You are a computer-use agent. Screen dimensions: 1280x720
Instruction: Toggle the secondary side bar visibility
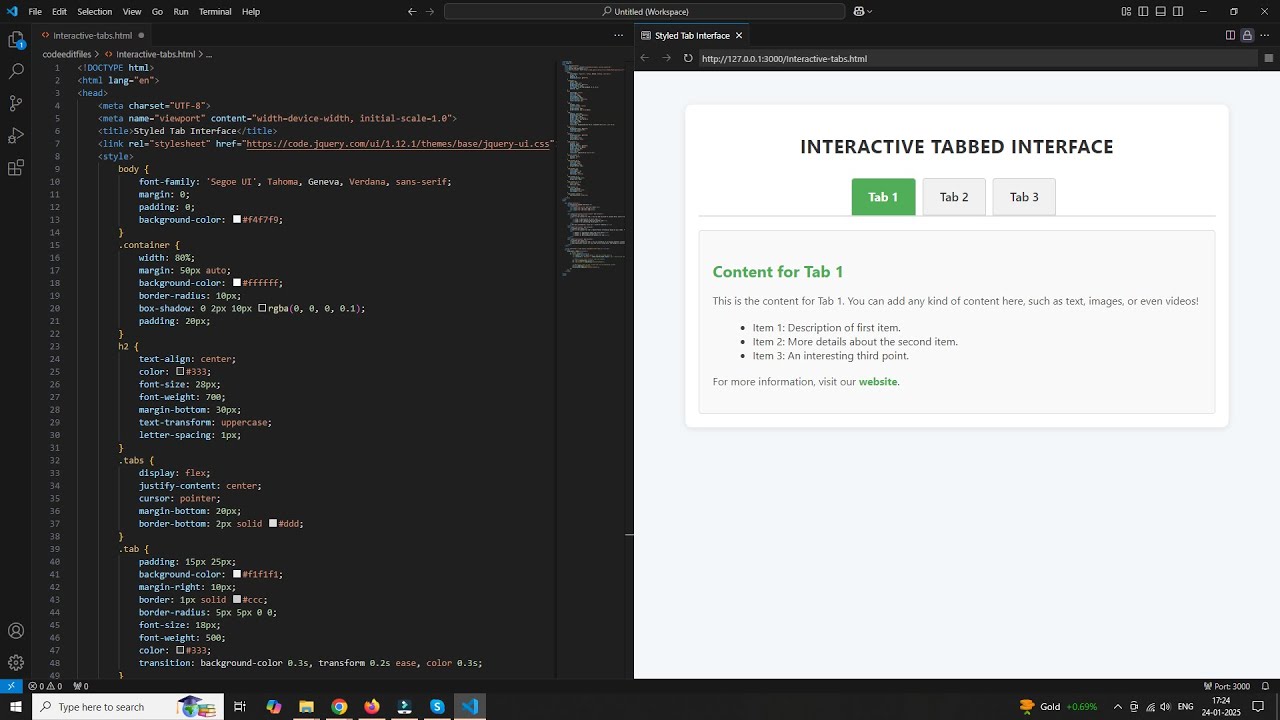(1178, 11)
